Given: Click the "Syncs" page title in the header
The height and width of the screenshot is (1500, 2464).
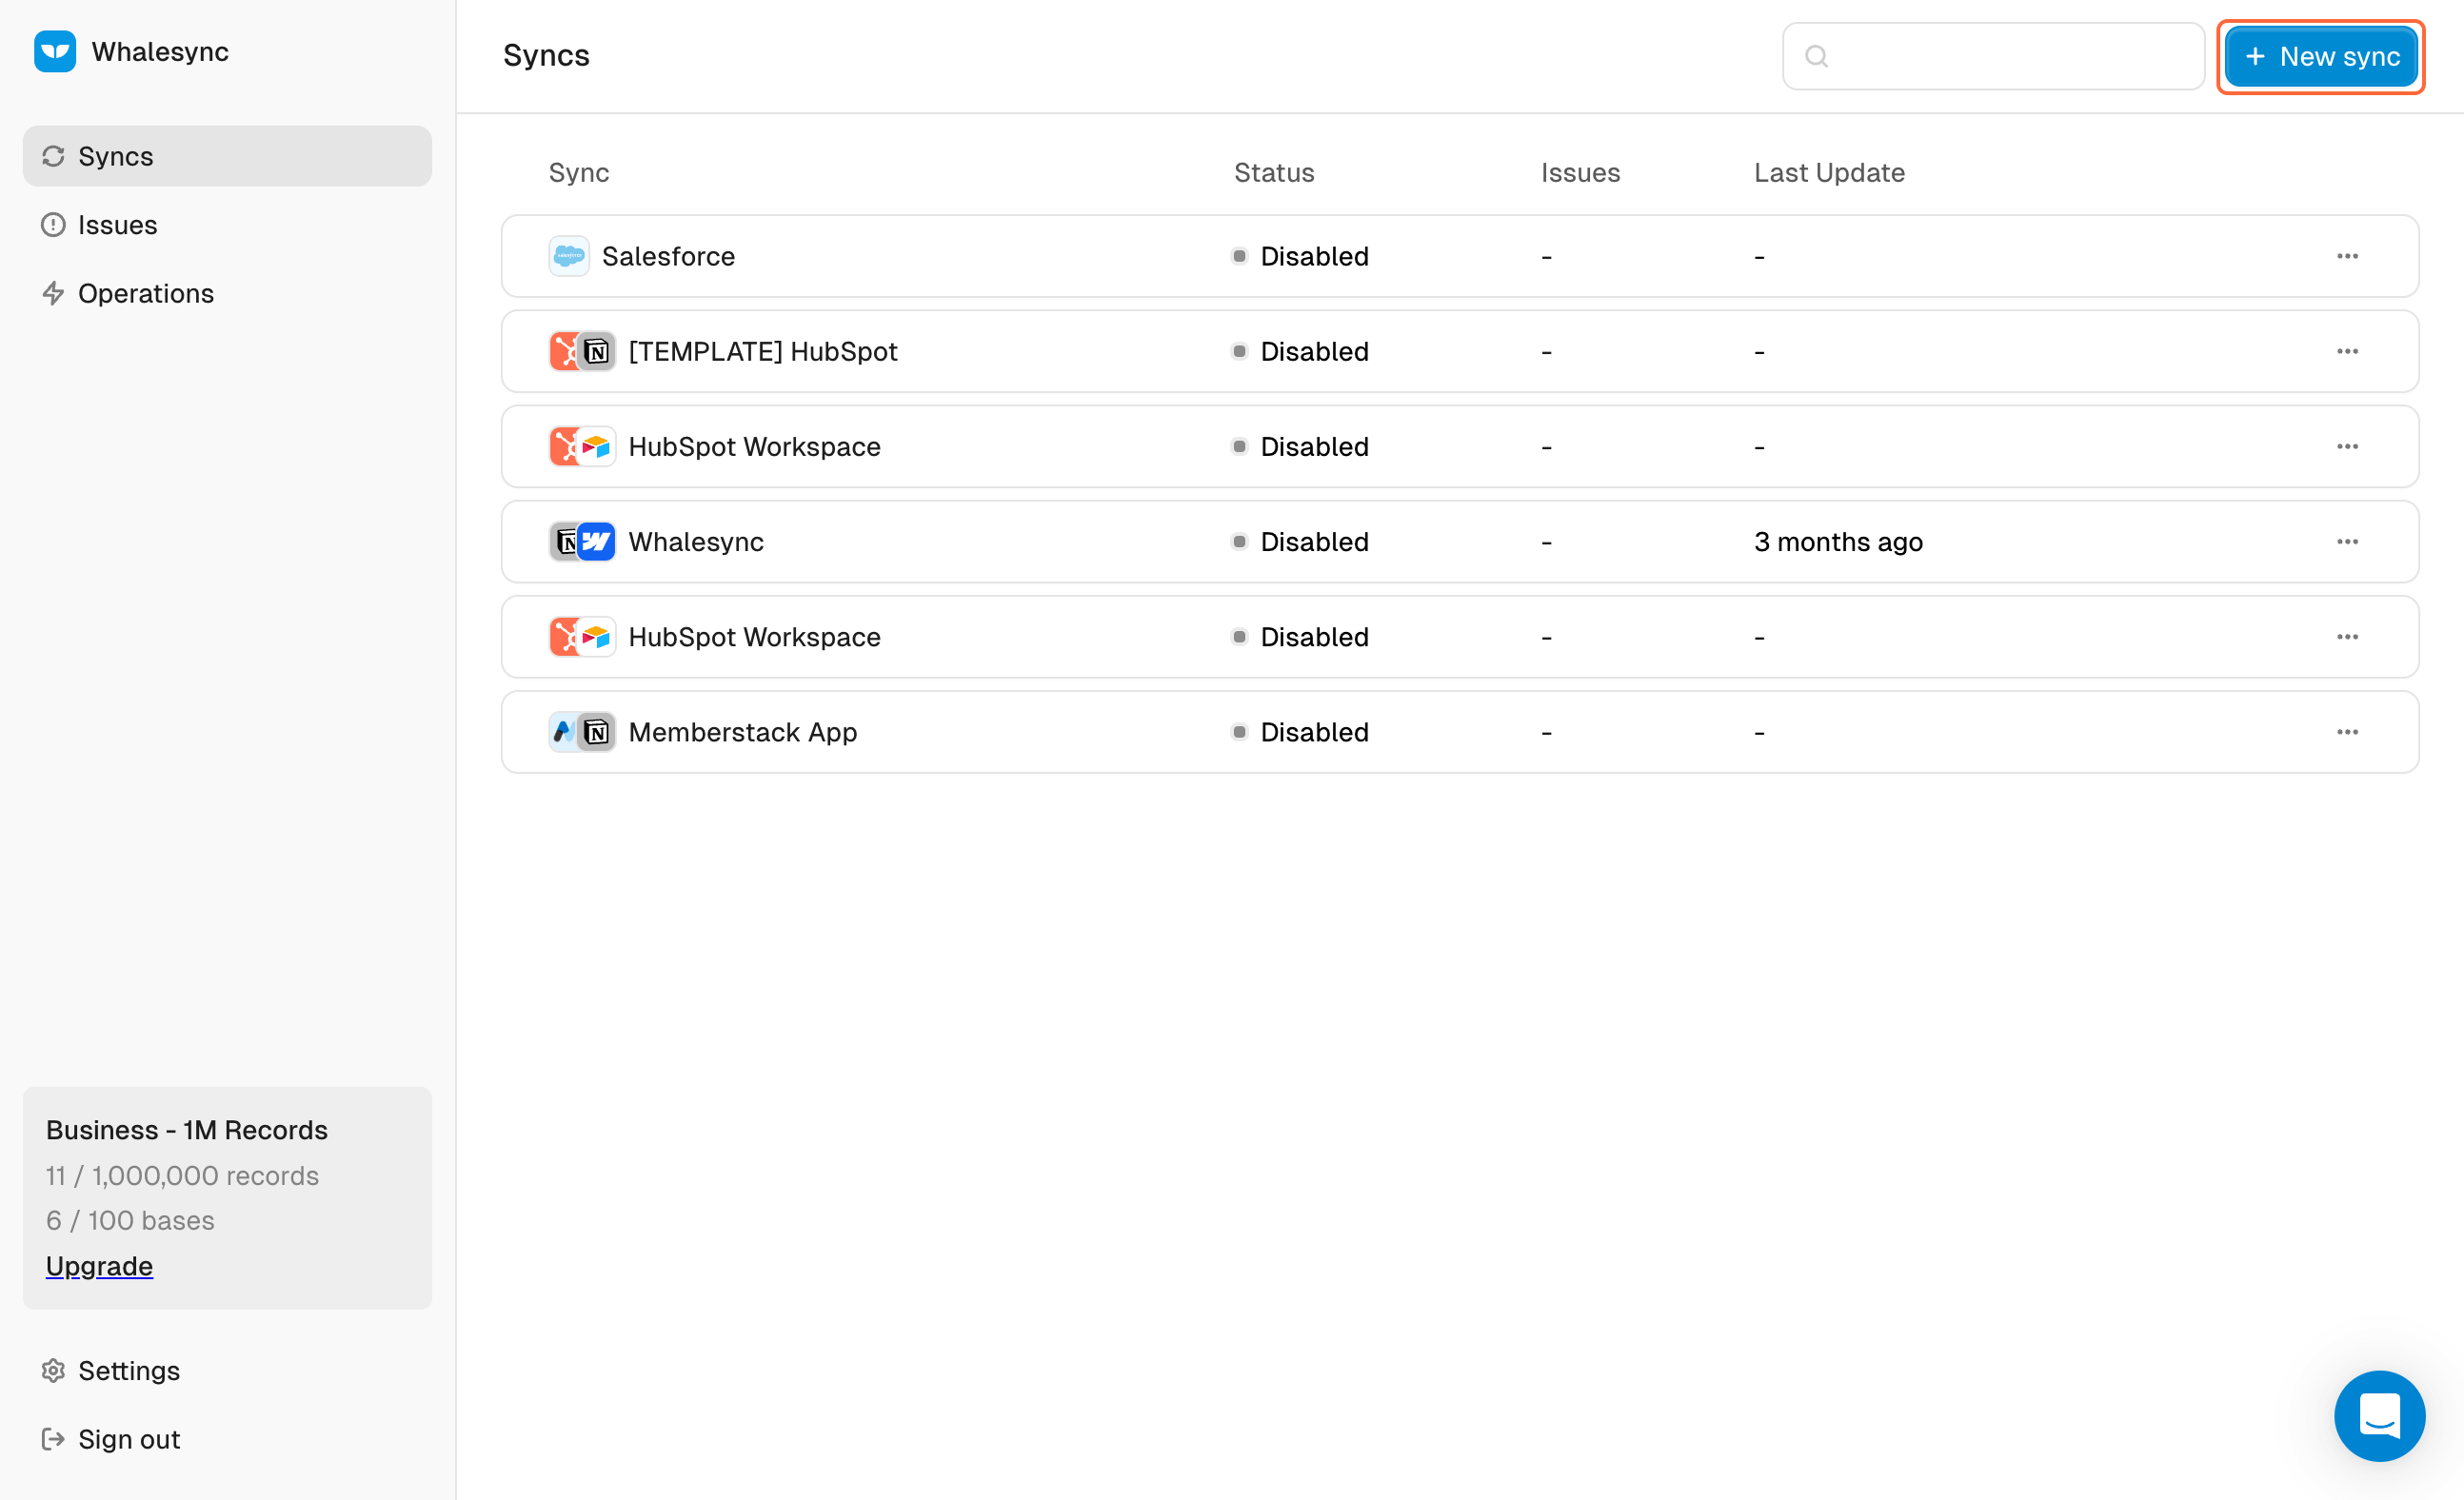Looking at the screenshot, I should (546, 56).
